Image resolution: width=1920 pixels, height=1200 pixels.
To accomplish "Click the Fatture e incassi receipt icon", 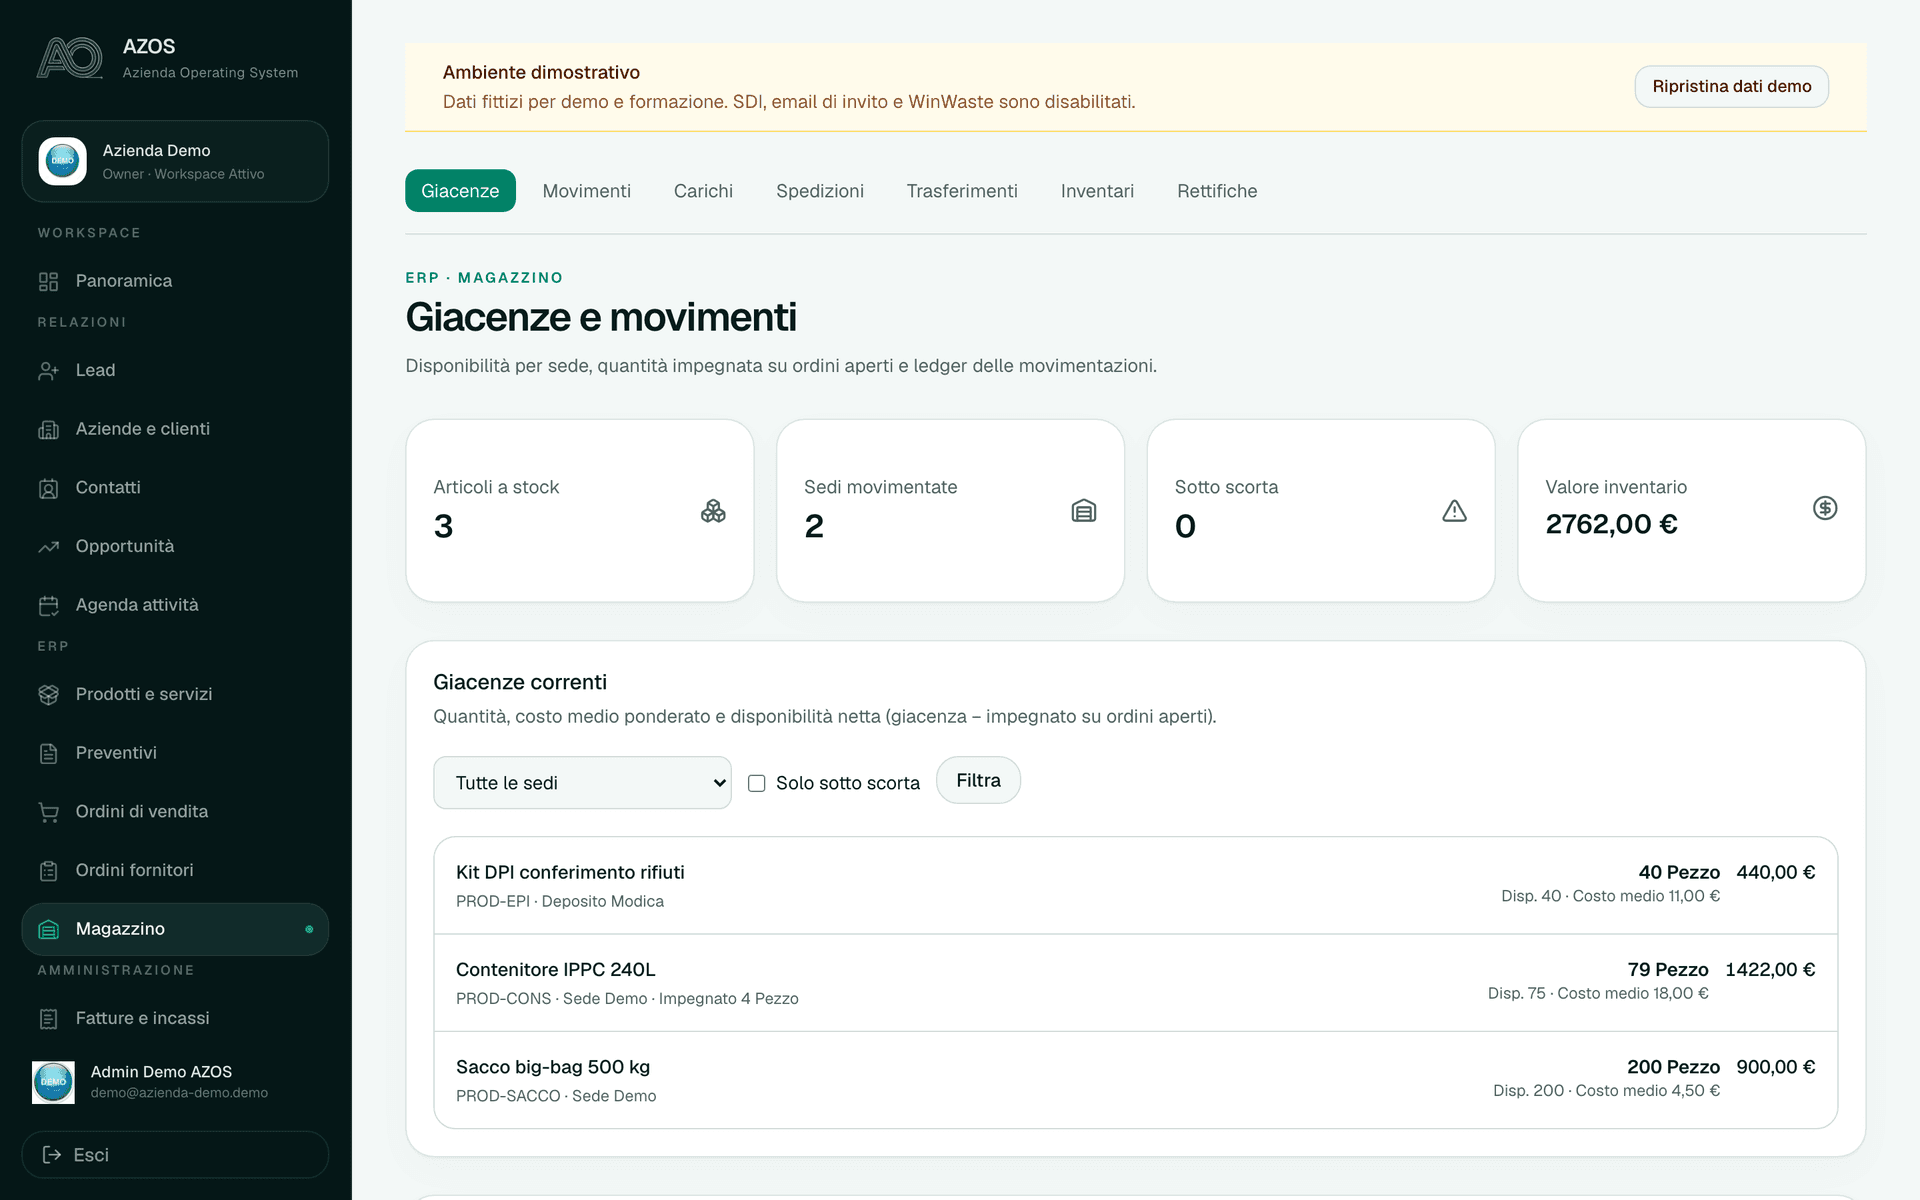I will (x=48, y=1018).
